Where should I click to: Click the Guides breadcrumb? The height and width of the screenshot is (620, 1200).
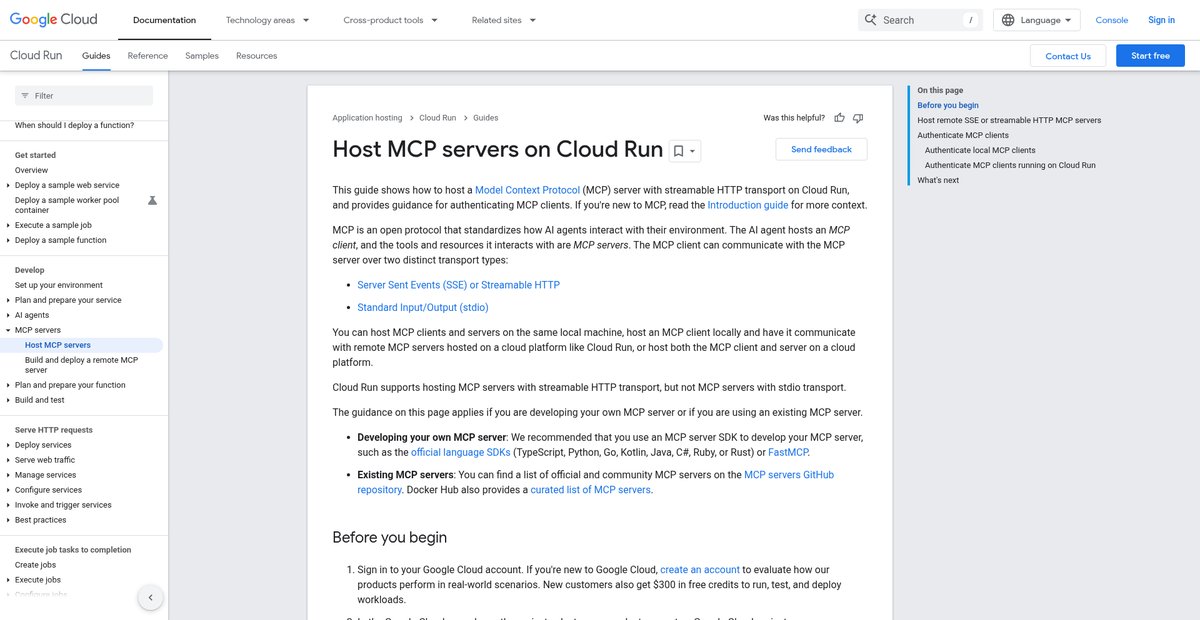point(485,118)
